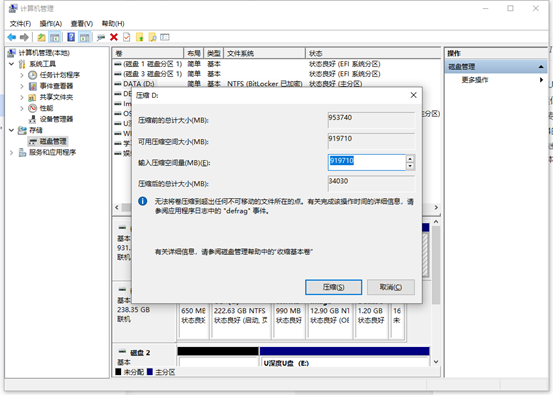553x395 pixels.
Task: Select the 计算机管理(本地) root node icon
Action: 11,53
